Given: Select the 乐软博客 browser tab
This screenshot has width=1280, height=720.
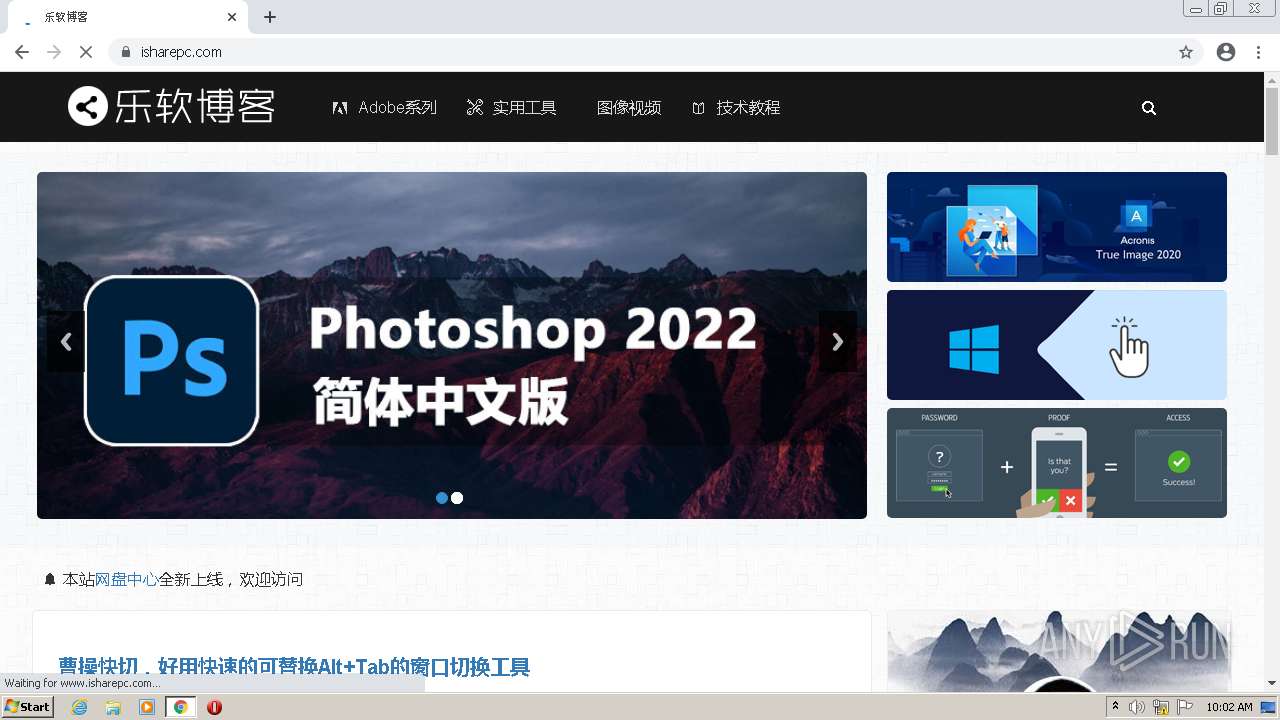Looking at the screenshot, I should coord(129,17).
